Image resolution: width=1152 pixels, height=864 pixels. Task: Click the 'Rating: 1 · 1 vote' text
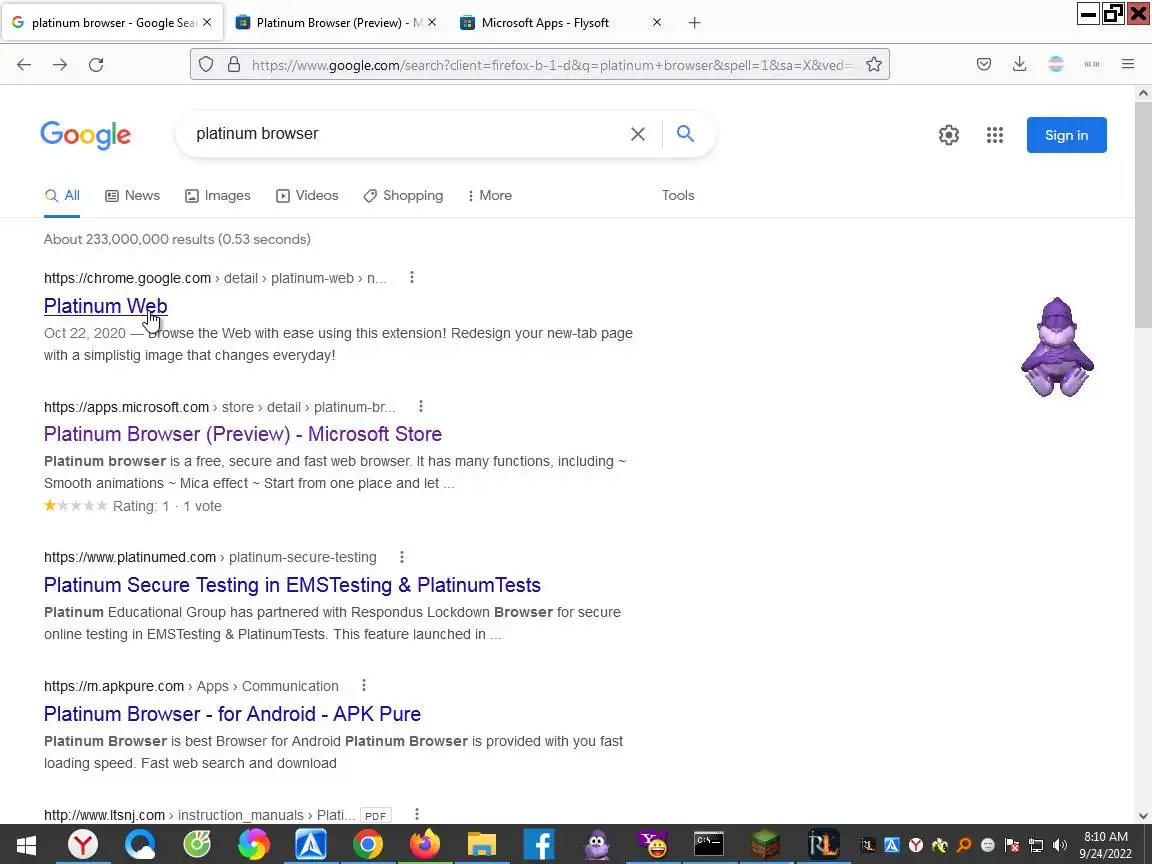click(167, 506)
